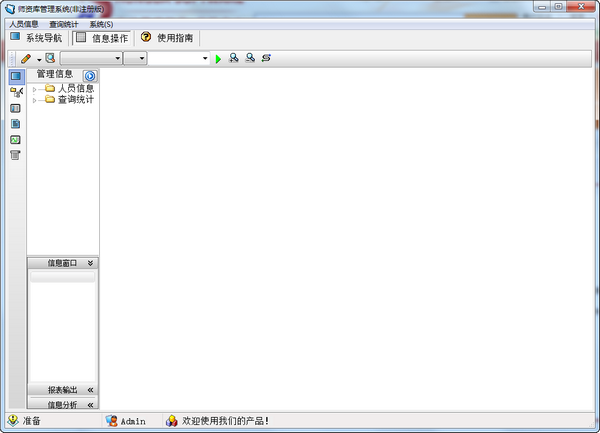Open the query value combo box dropdown

coord(205,59)
